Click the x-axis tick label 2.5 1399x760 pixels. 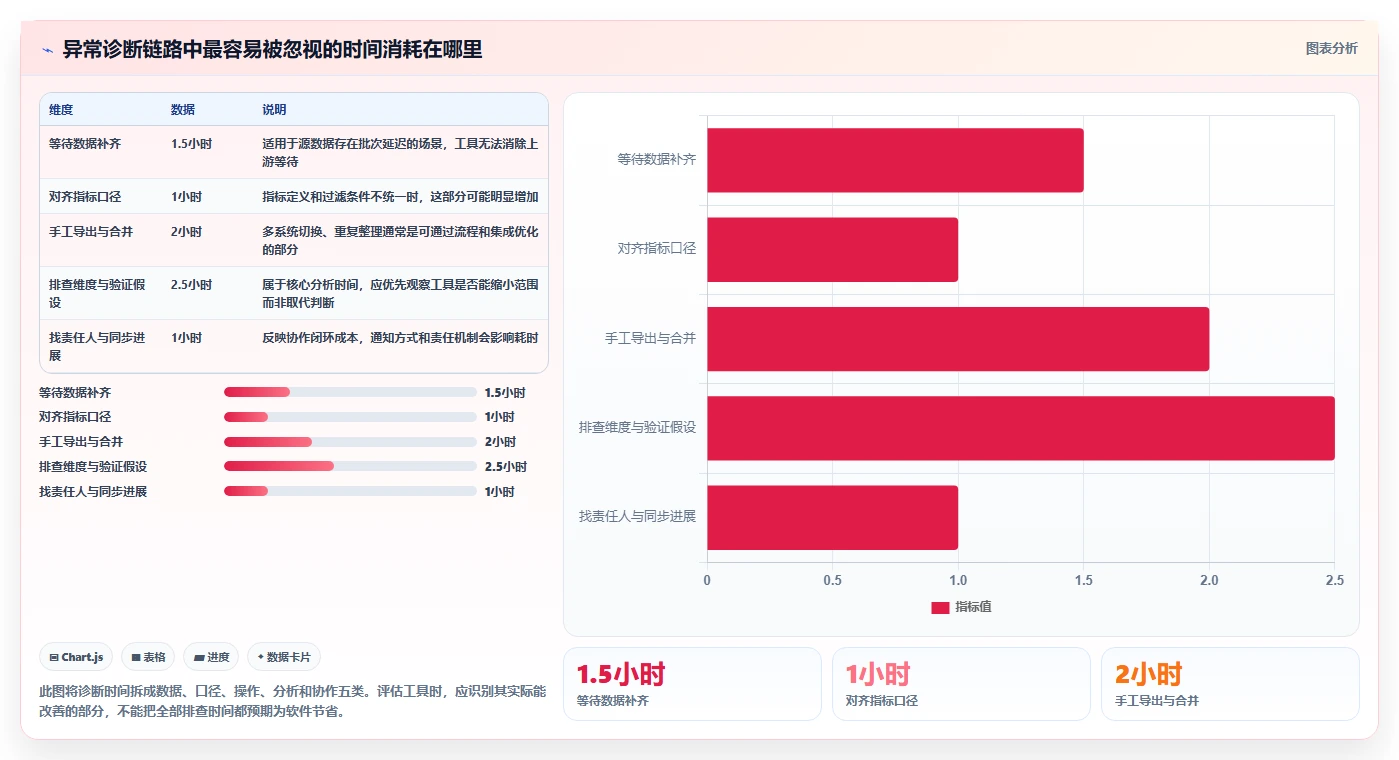click(x=1335, y=580)
